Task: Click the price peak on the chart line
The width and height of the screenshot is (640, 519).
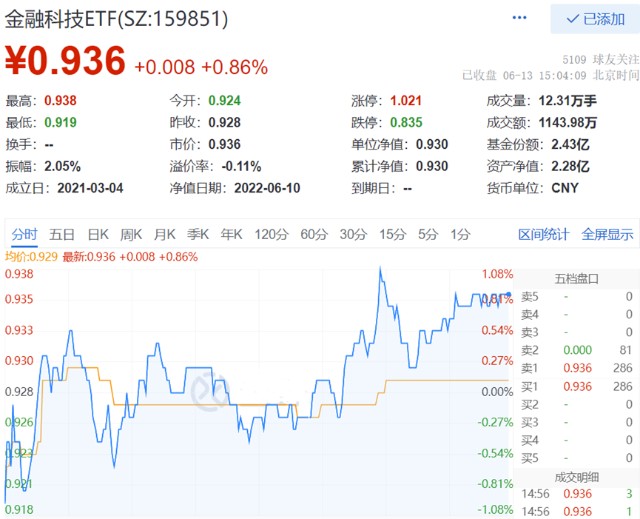Action: tap(380, 268)
